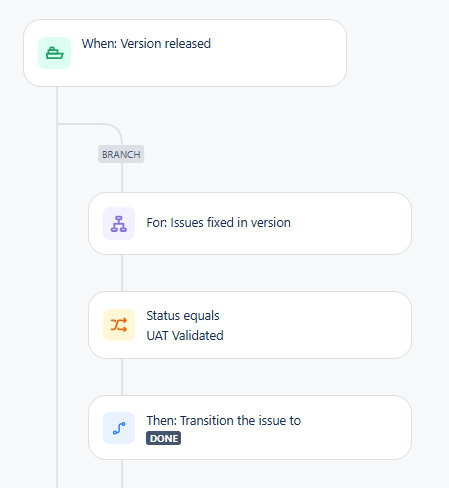Click the DONE status lozenge
The image size is (449, 488).
pos(163,438)
